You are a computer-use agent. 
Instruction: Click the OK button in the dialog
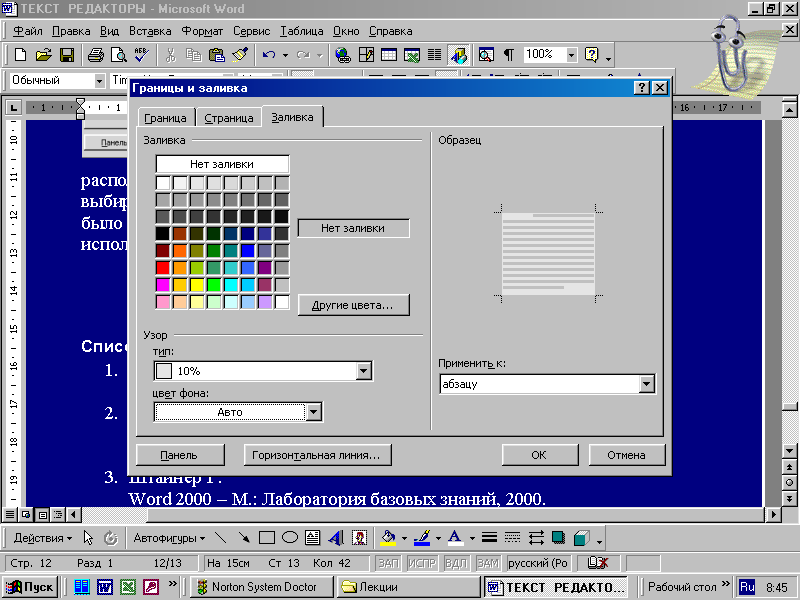[540, 455]
